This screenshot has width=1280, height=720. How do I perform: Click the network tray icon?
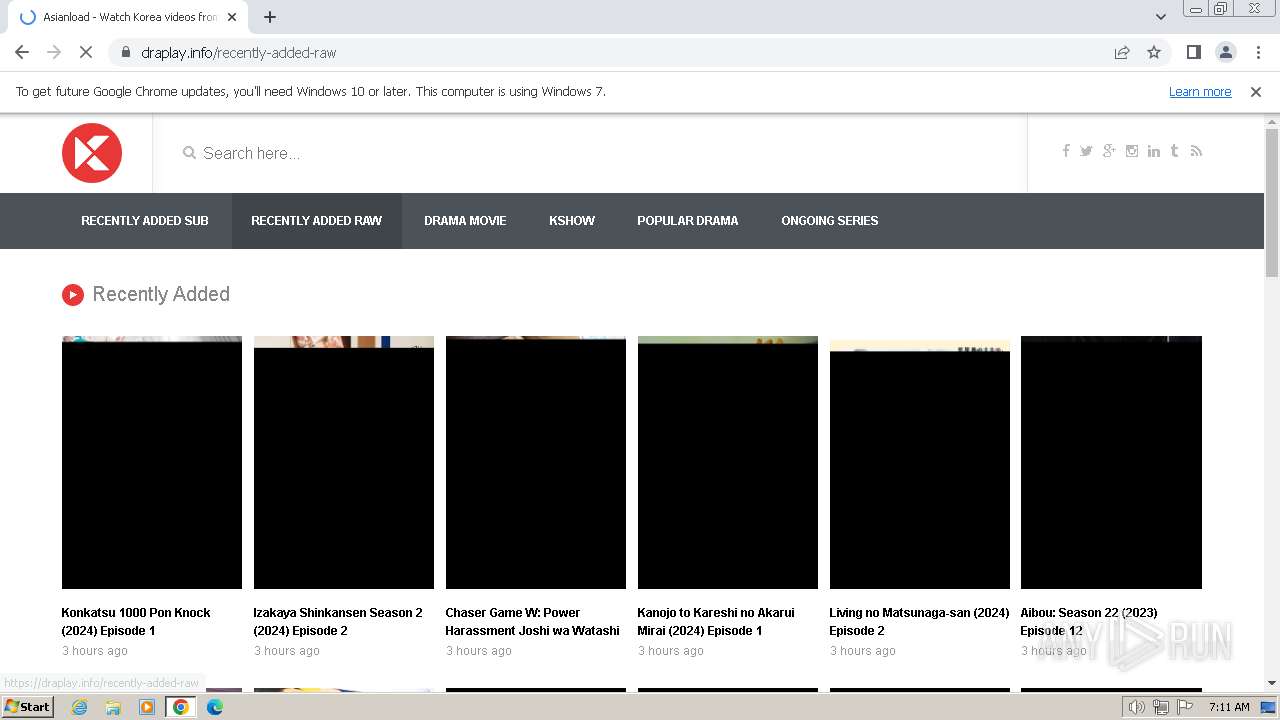(x=1161, y=707)
